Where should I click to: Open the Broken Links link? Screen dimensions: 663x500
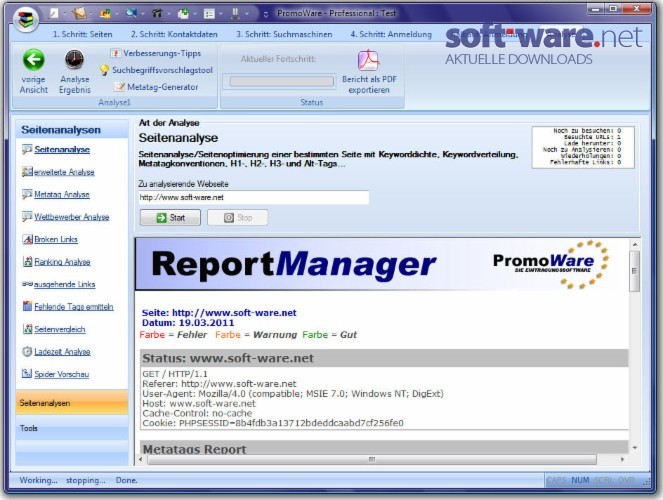point(56,239)
